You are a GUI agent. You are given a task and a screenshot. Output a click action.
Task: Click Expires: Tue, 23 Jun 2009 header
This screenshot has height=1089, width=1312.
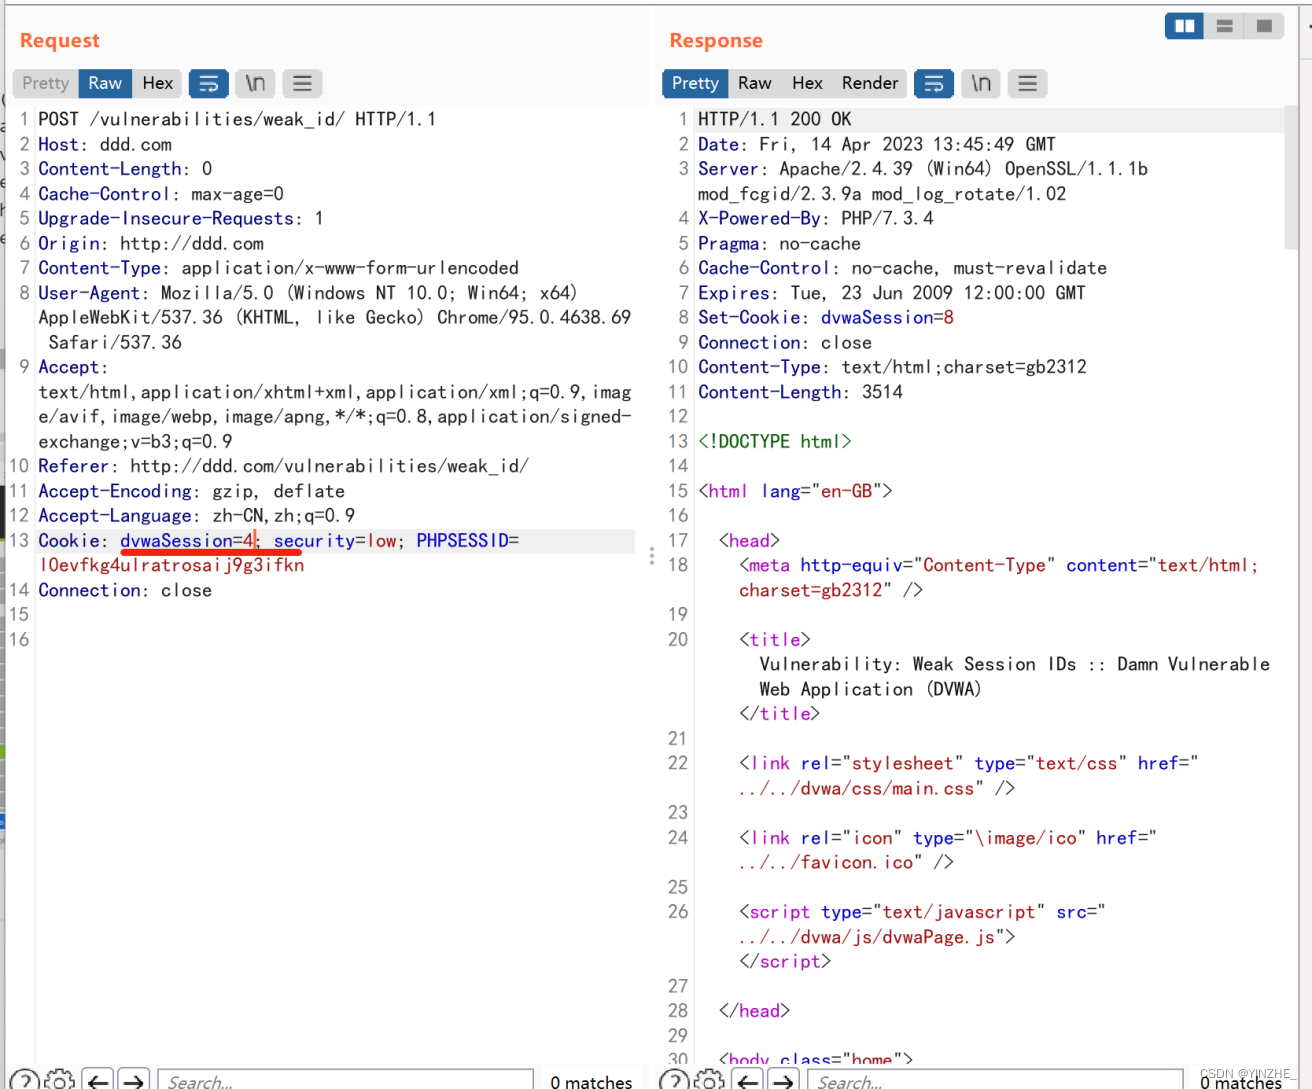click(892, 293)
